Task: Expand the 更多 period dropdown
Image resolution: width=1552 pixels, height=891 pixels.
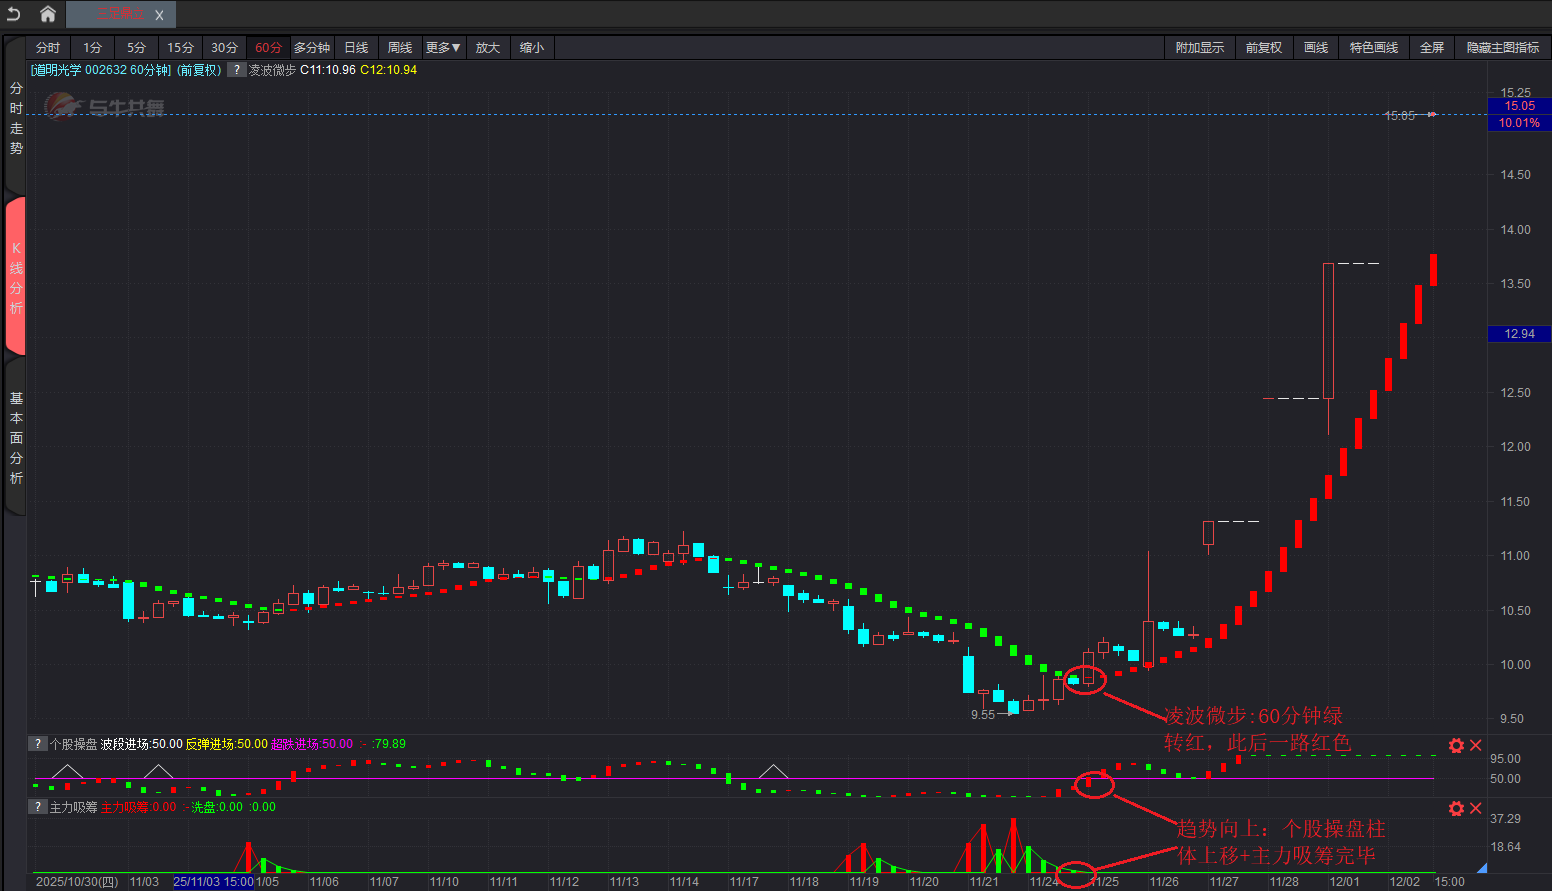Action: point(442,48)
